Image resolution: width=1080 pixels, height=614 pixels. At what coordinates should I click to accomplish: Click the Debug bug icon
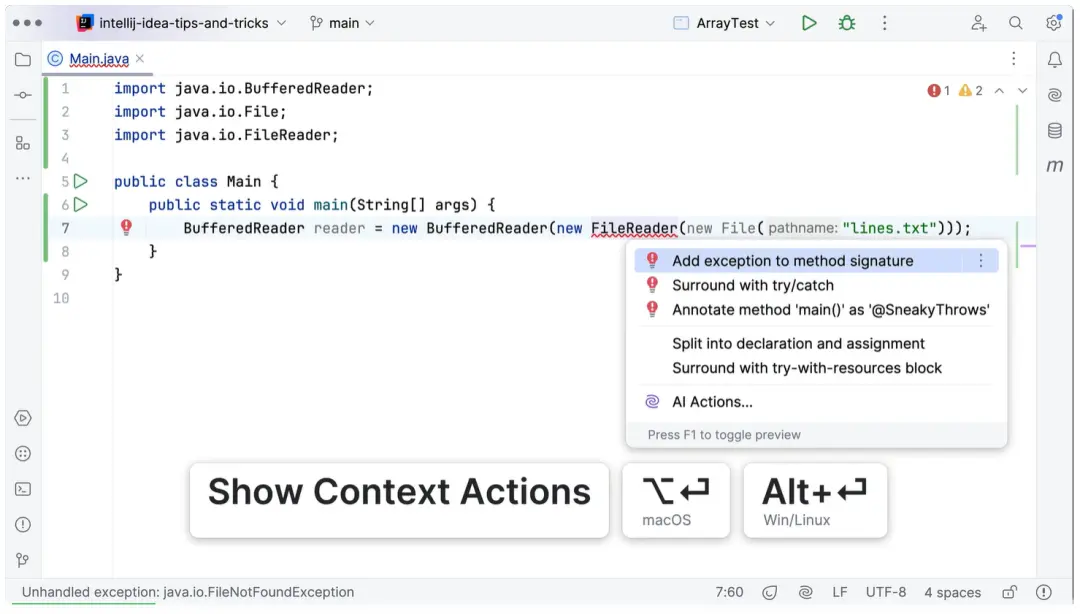(x=847, y=23)
